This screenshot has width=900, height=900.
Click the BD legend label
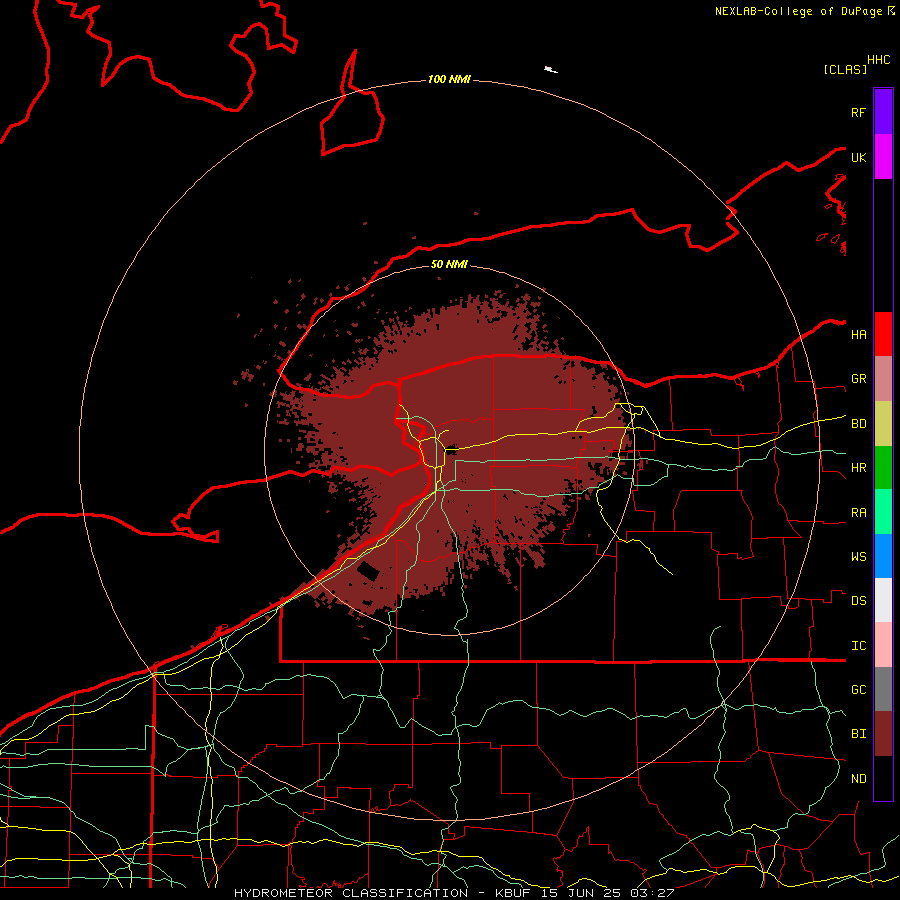pyautogui.click(x=858, y=424)
